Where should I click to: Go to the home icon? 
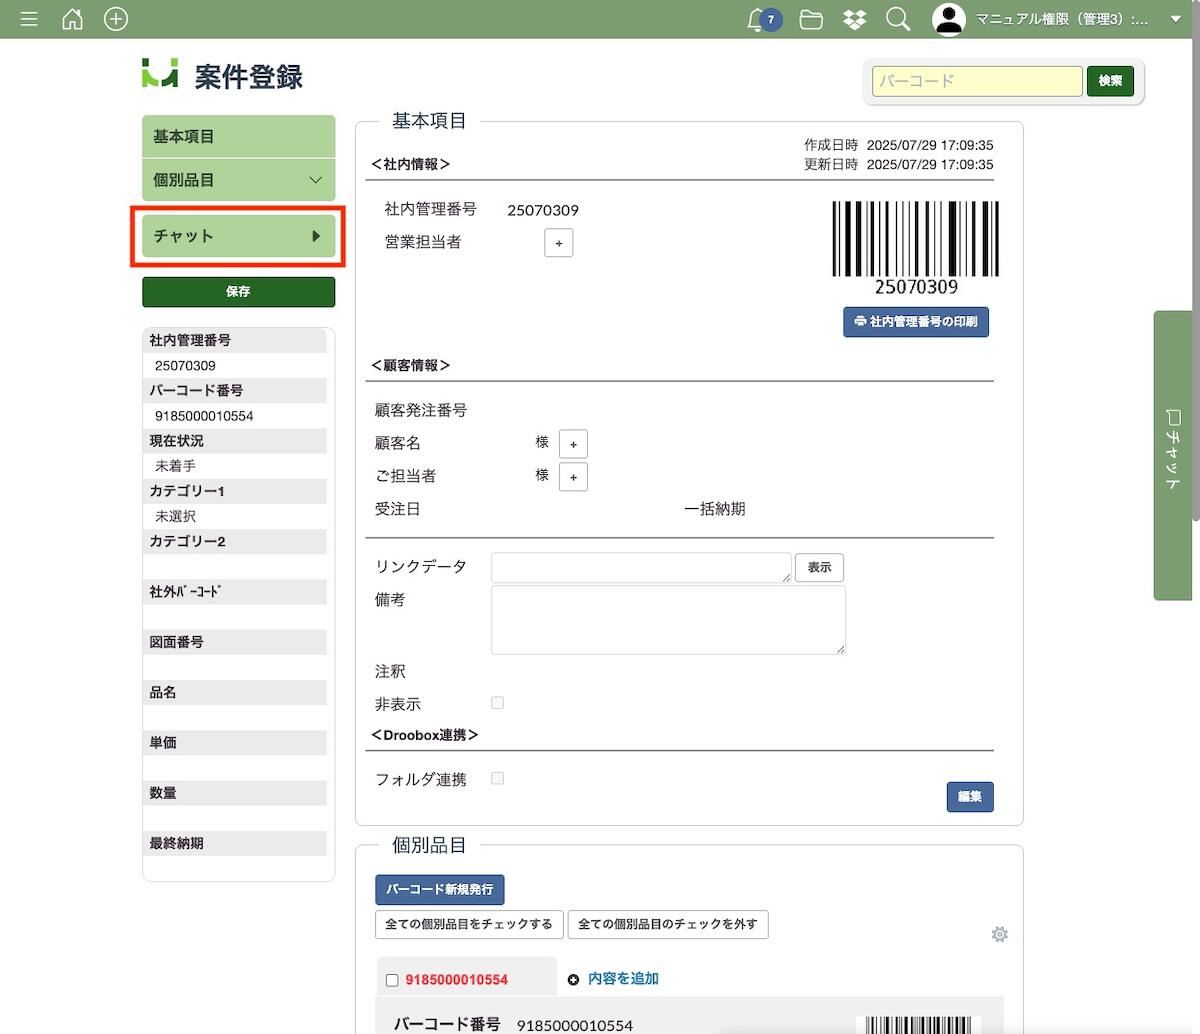(72, 19)
